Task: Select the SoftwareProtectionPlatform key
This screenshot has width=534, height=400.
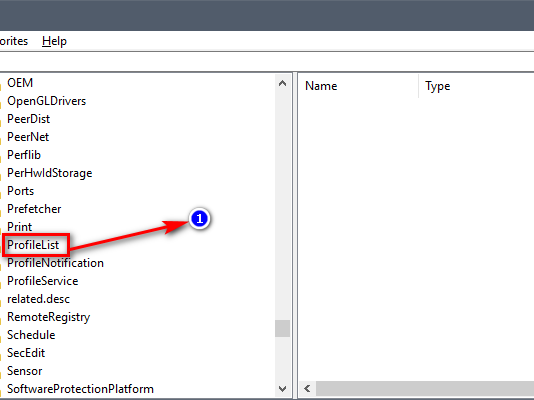Action: pos(80,389)
